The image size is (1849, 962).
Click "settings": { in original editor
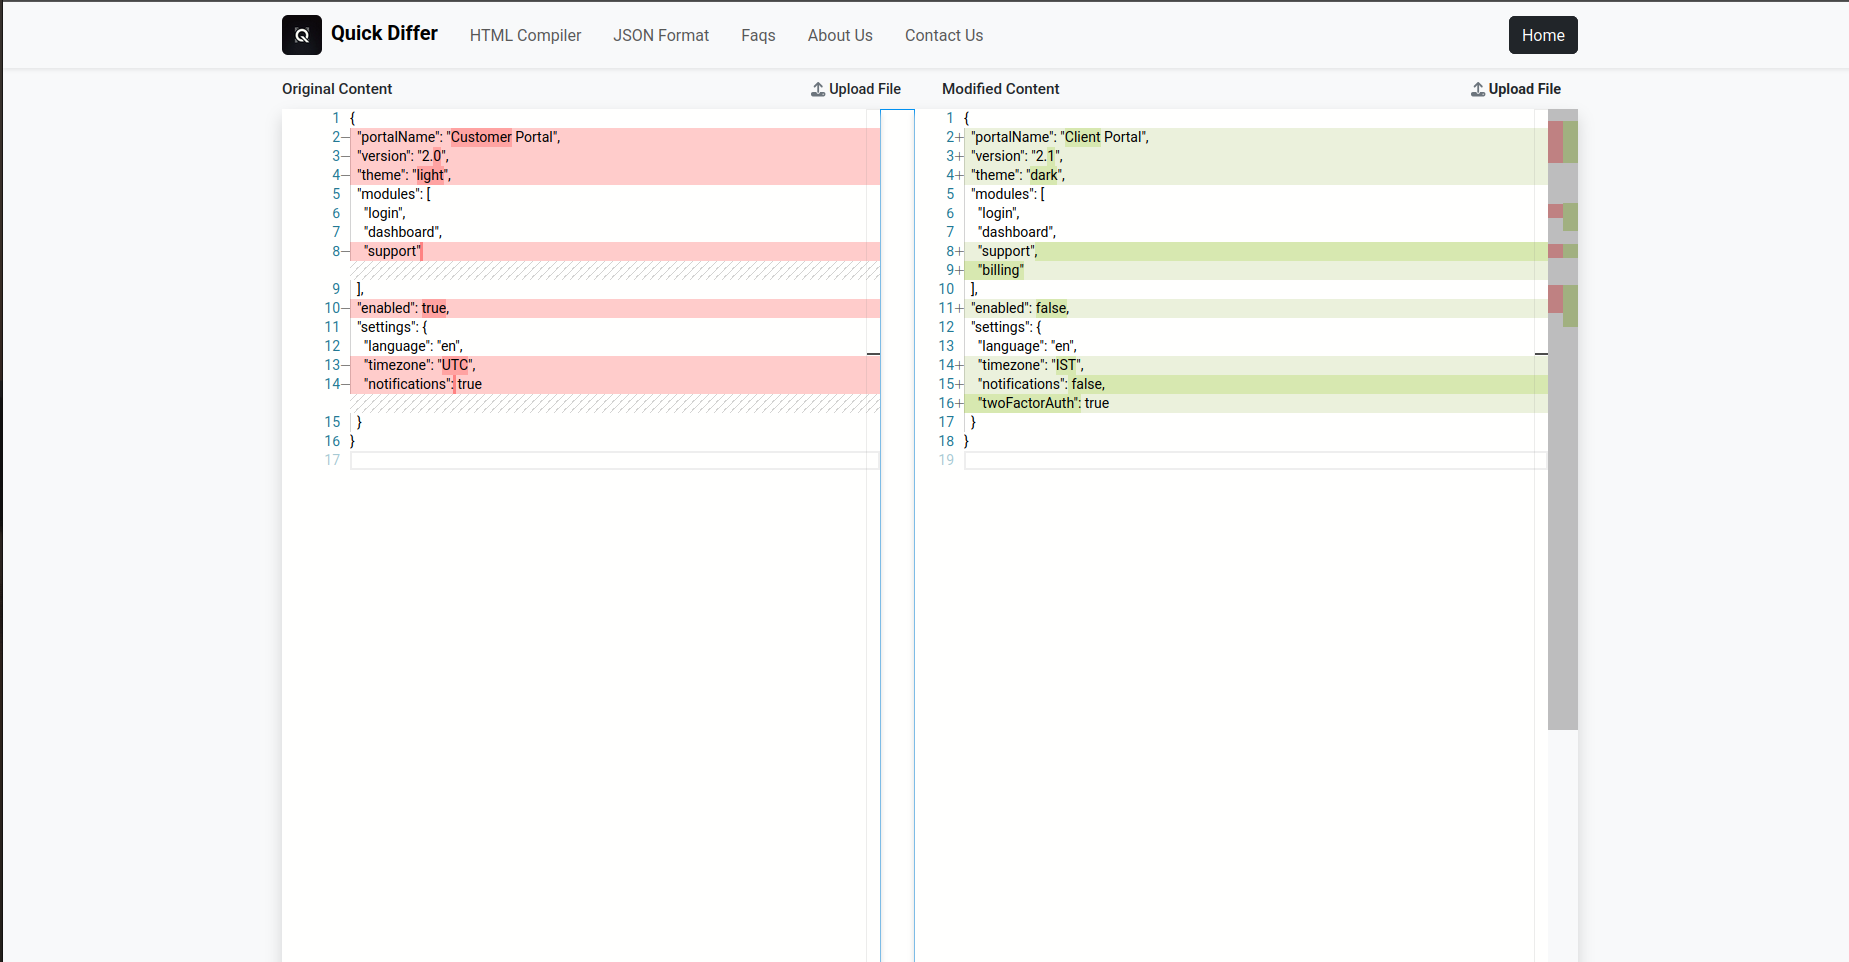click(392, 327)
